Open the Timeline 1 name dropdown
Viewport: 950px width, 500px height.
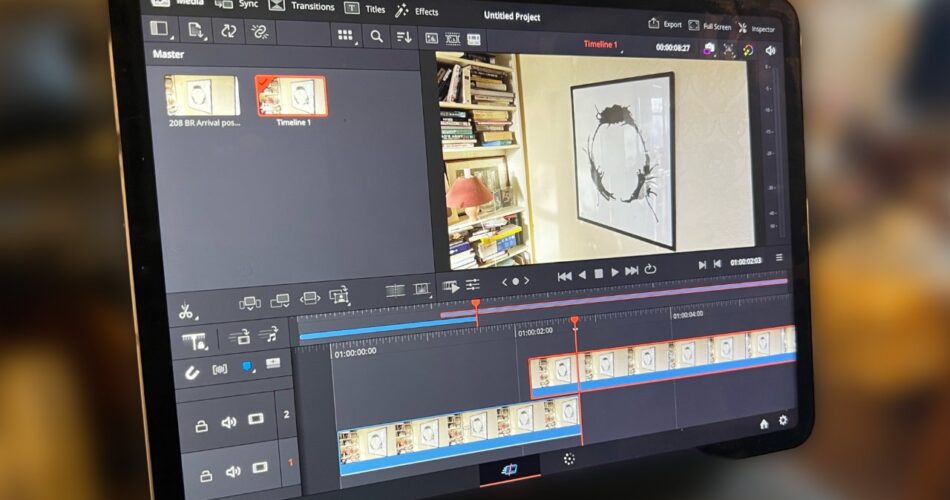point(601,45)
